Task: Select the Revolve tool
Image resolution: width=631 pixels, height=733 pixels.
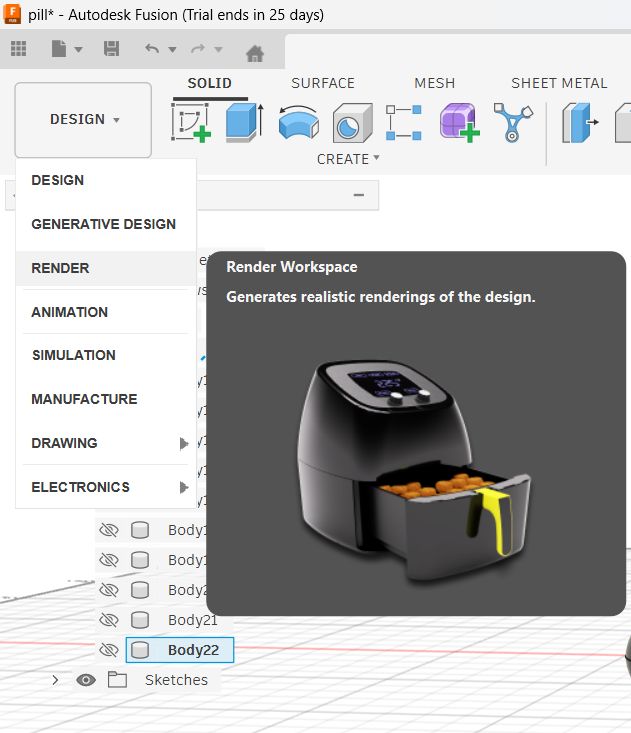Action: 299,122
